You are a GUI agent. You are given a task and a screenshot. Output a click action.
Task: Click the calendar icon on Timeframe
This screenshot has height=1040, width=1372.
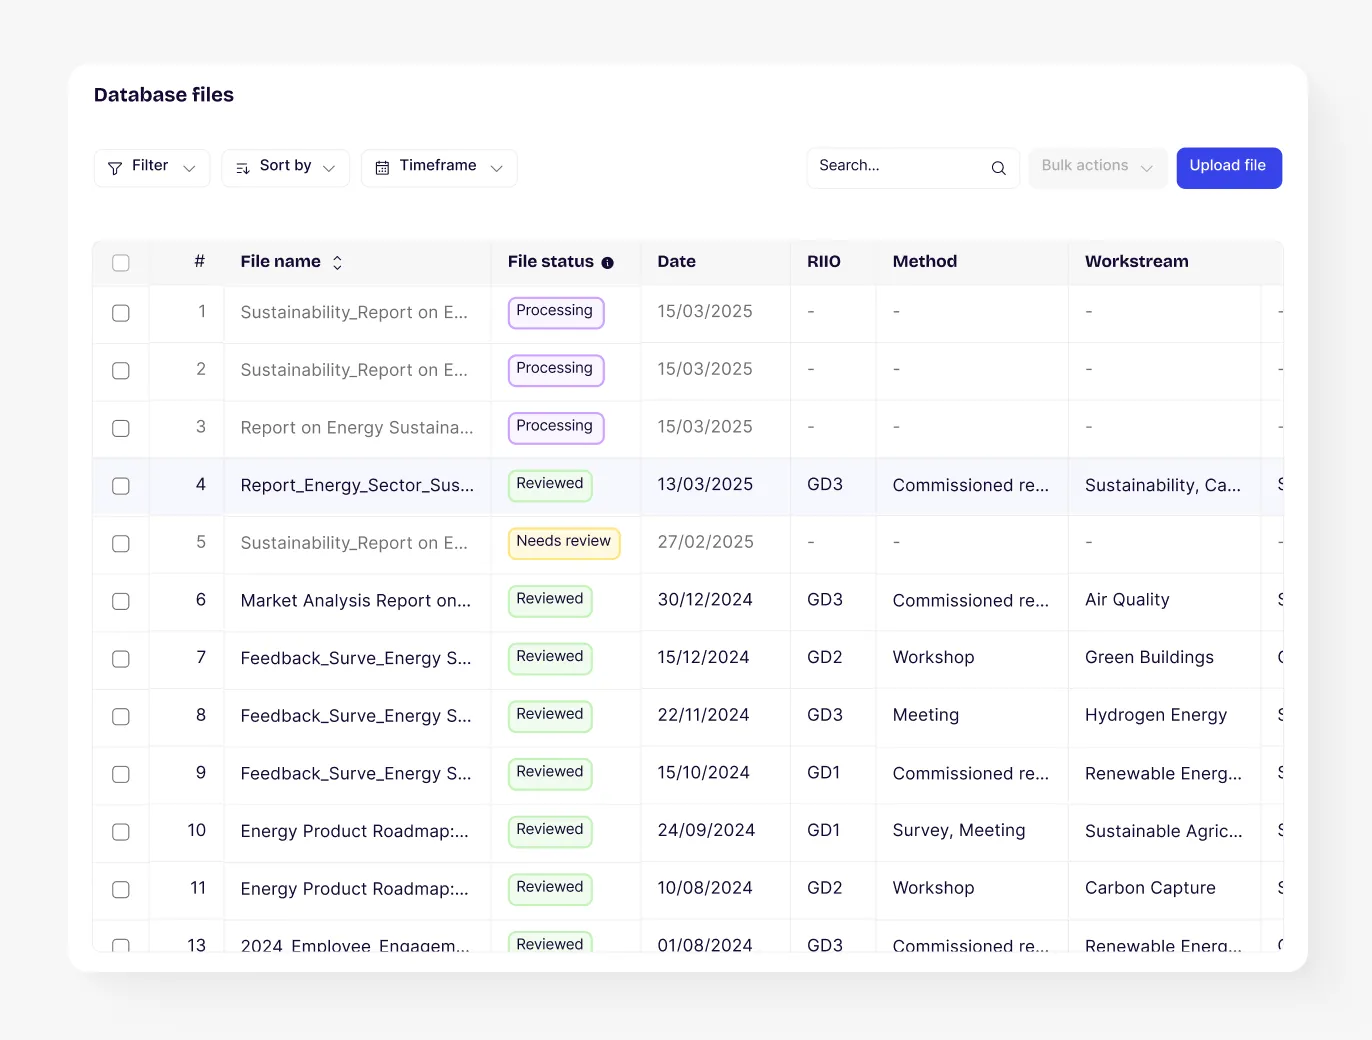point(382,168)
